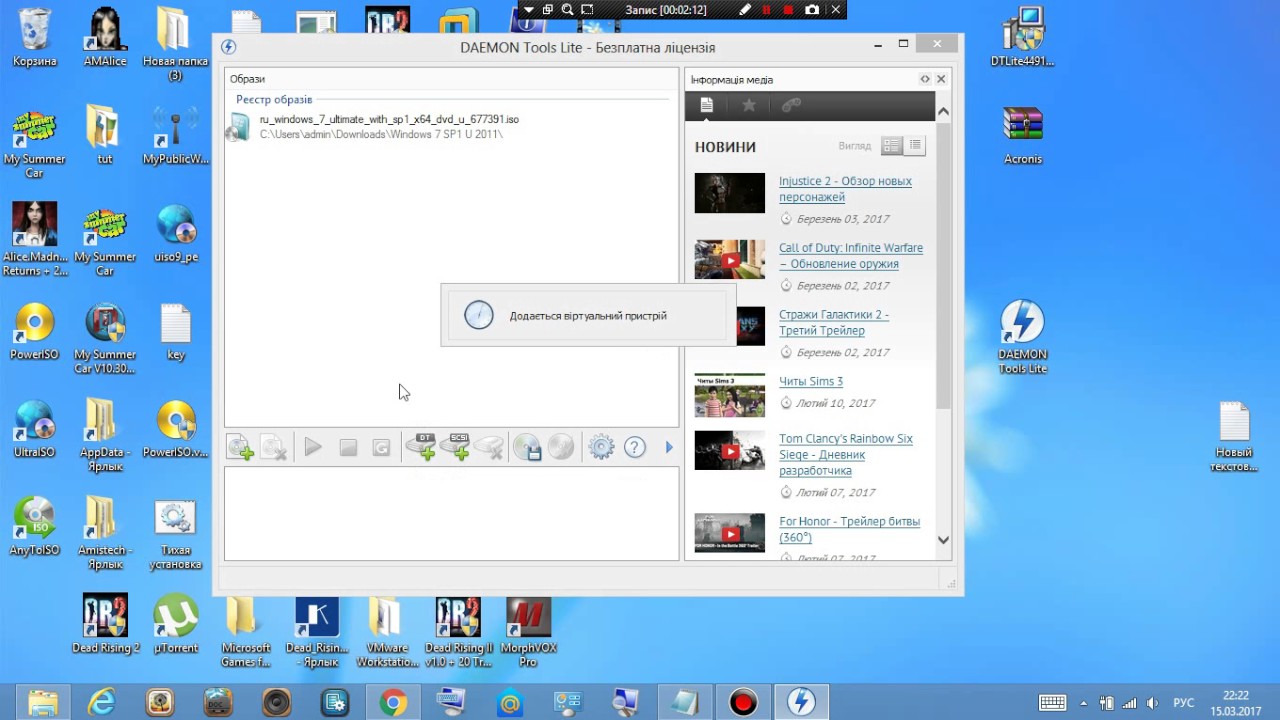Open Internet Explorer from the taskbar
Screen dimensions: 1280x720
point(101,703)
